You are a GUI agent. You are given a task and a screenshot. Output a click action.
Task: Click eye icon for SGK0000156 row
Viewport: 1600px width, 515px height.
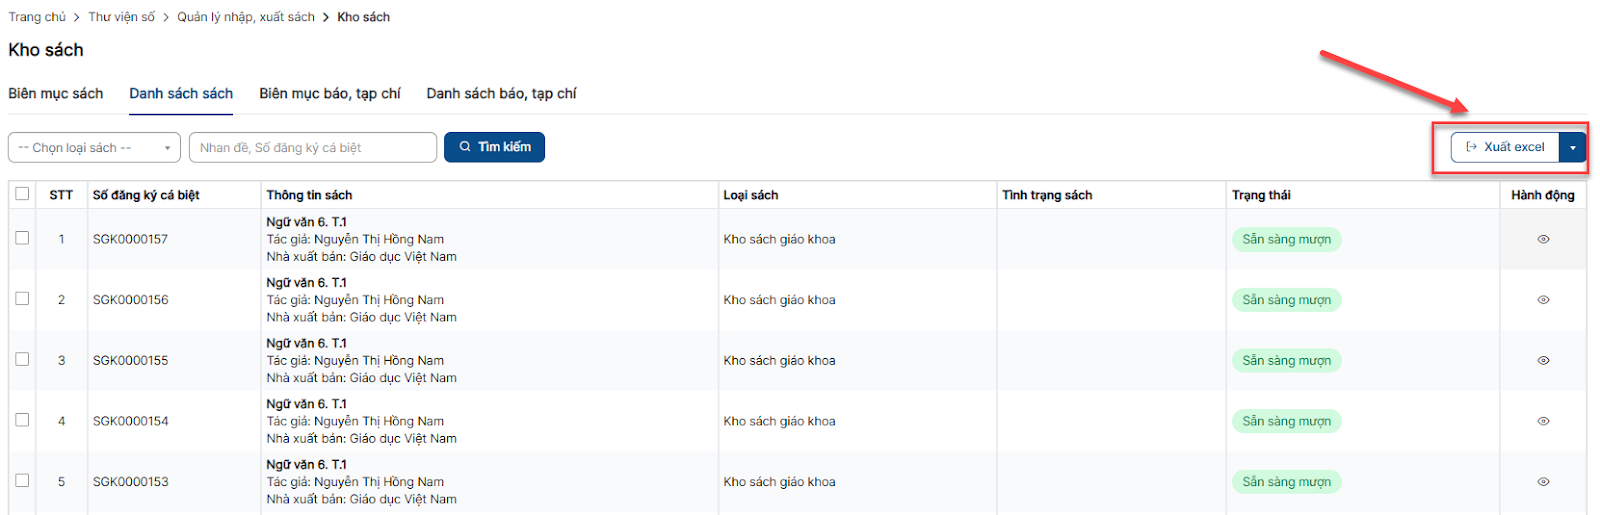pos(1543,300)
